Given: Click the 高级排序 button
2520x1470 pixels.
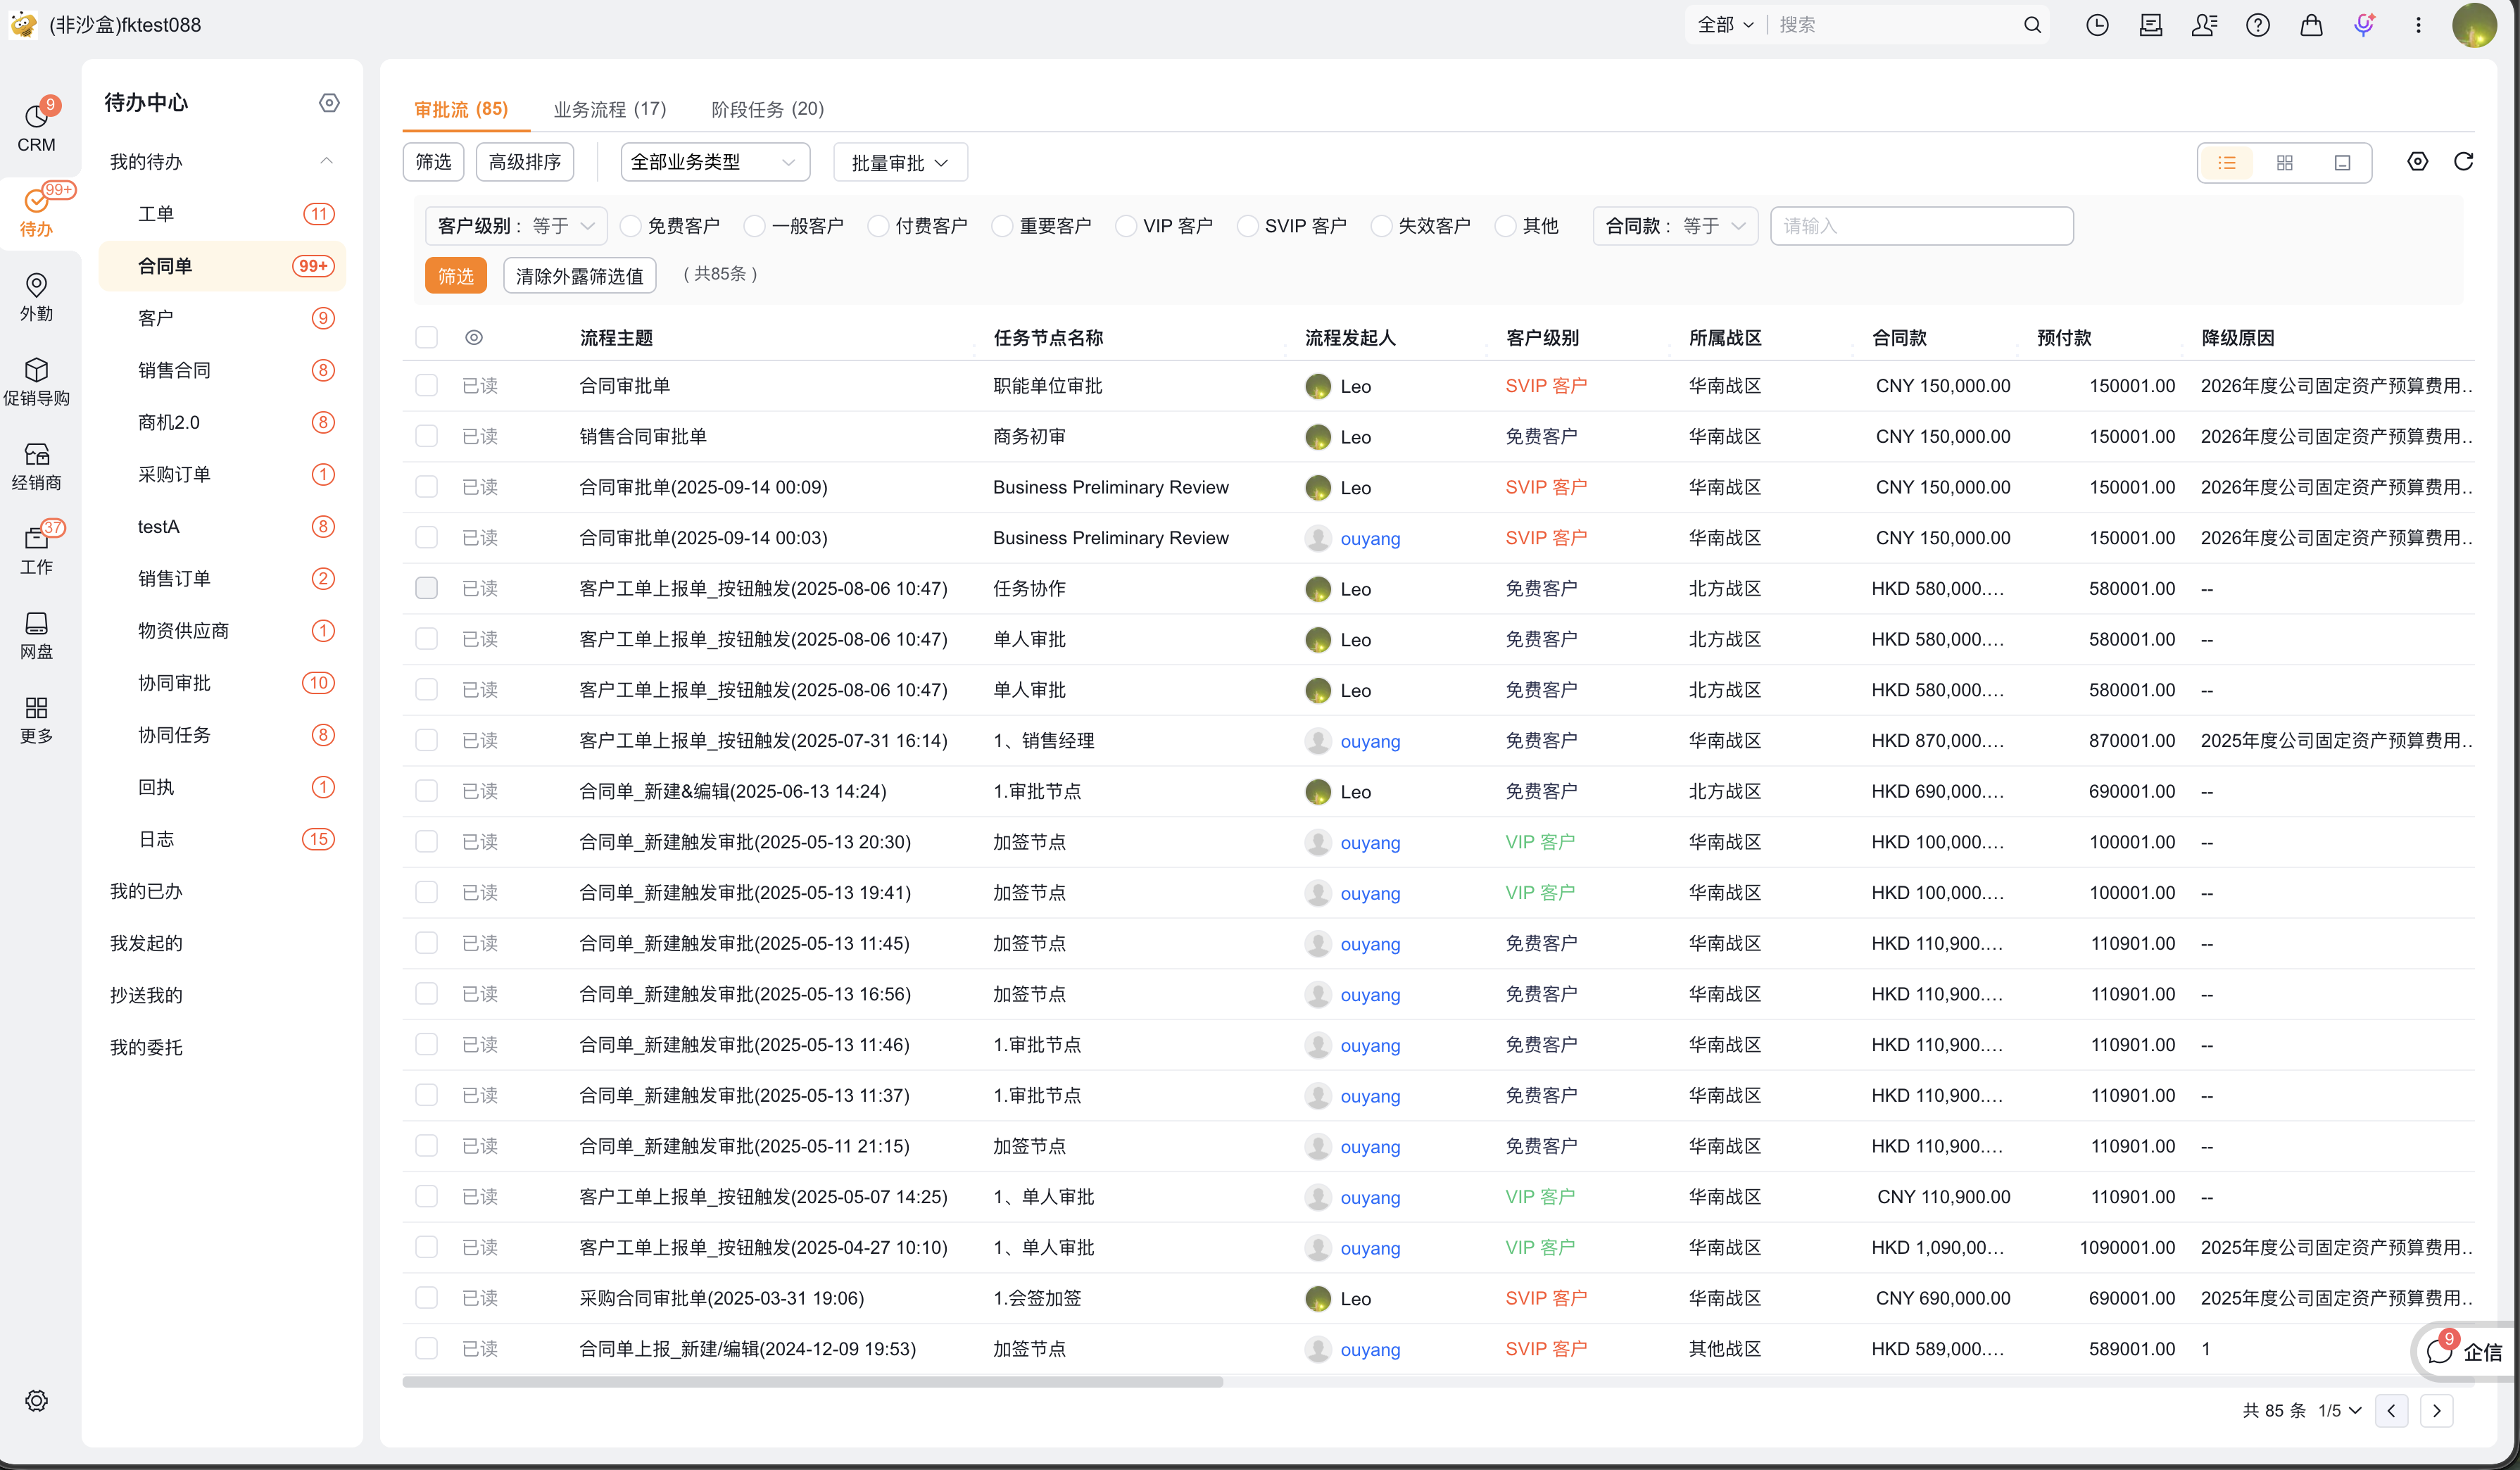Looking at the screenshot, I should [x=525, y=162].
